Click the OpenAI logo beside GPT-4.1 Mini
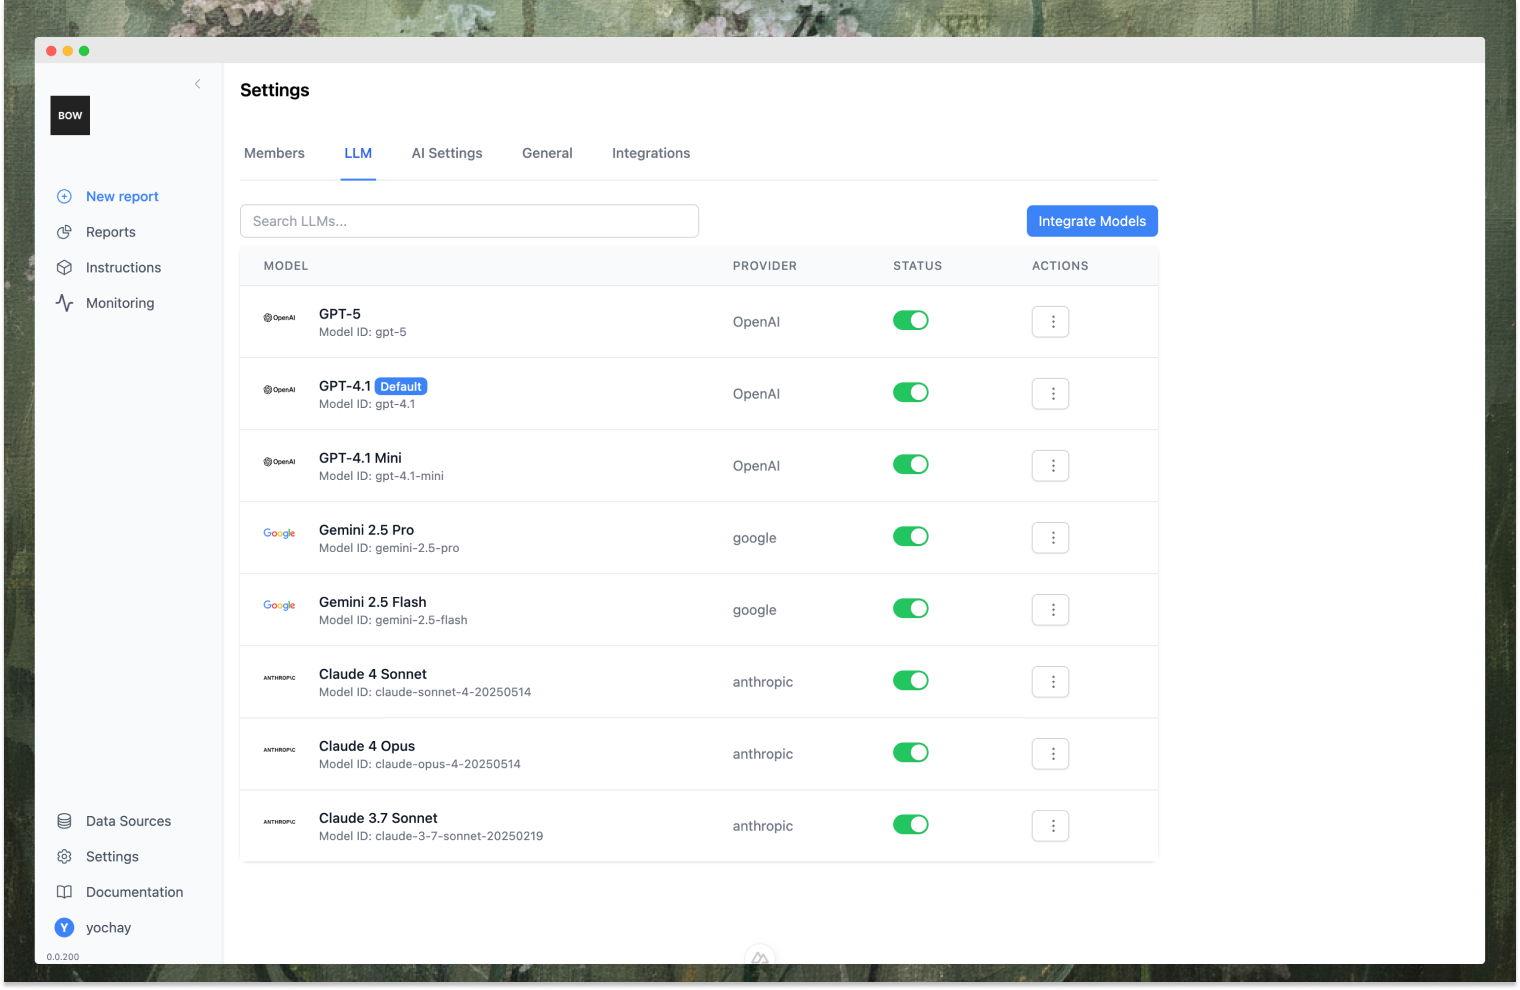This screenshot has width=1520, height=990. coord(279,462)
